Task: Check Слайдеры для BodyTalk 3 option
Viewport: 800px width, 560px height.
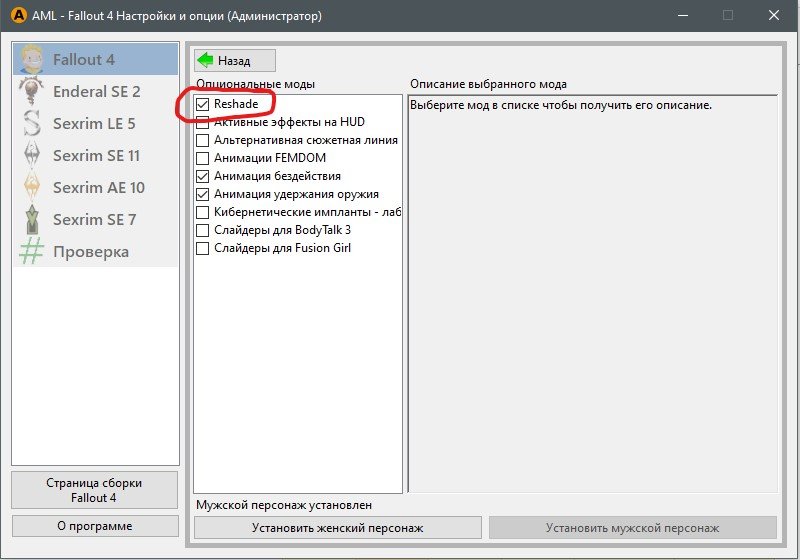Action: pyautogui.click(x=203, y=230)
